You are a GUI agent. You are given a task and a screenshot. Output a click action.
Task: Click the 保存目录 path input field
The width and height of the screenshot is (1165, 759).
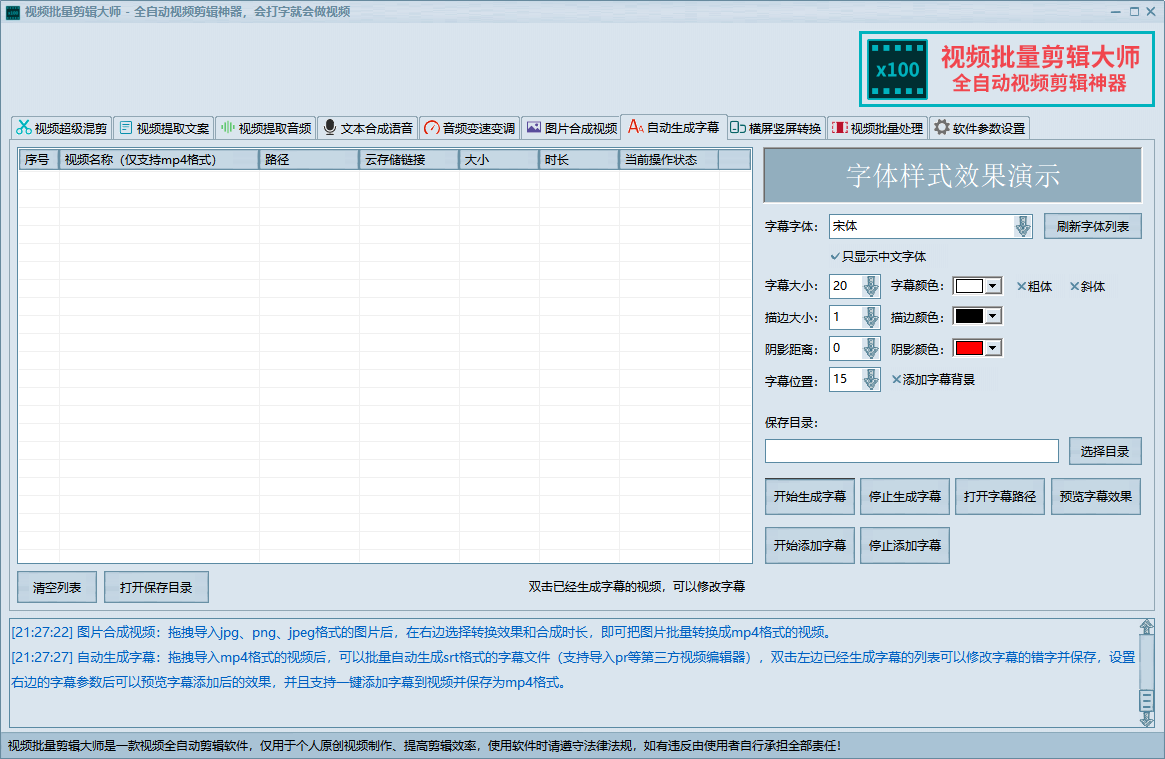pyautogui.click(x=911, y=452)
